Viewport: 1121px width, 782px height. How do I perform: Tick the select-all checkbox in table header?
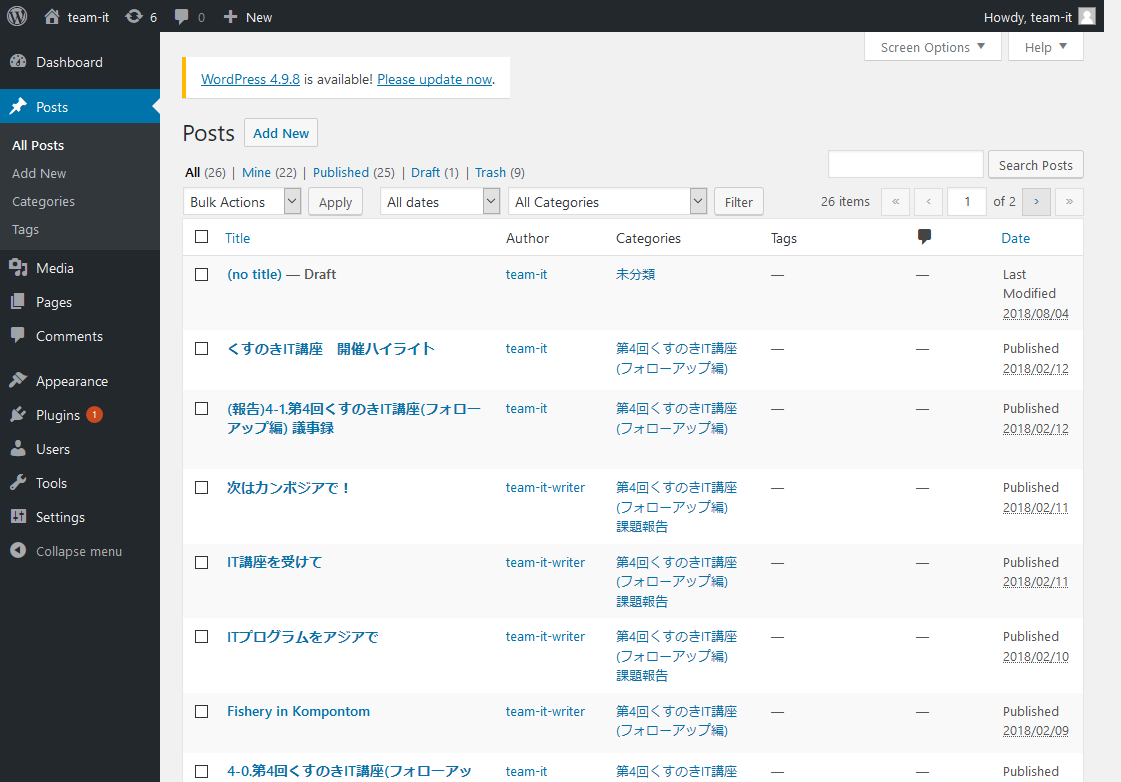click(202, 237)
